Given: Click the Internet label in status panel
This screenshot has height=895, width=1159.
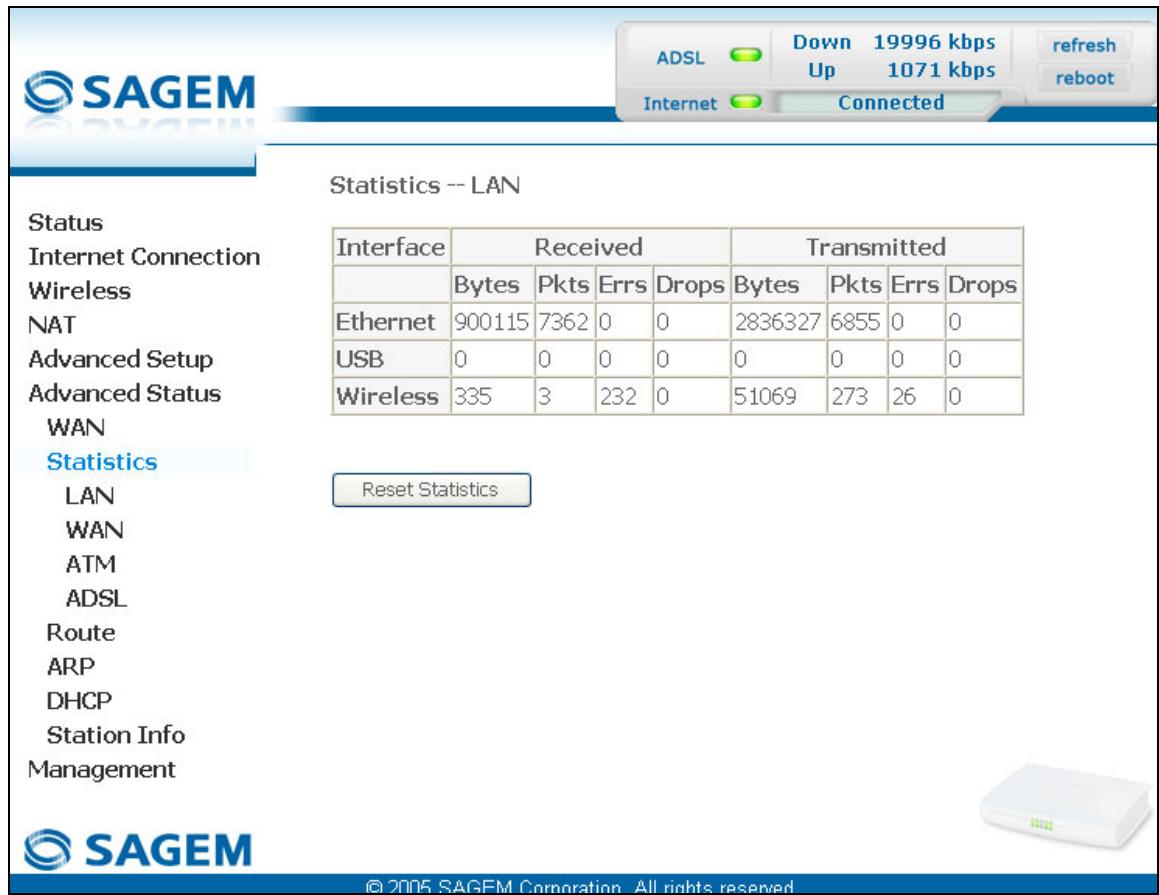Looking at the screenshot, I should 680,103.
